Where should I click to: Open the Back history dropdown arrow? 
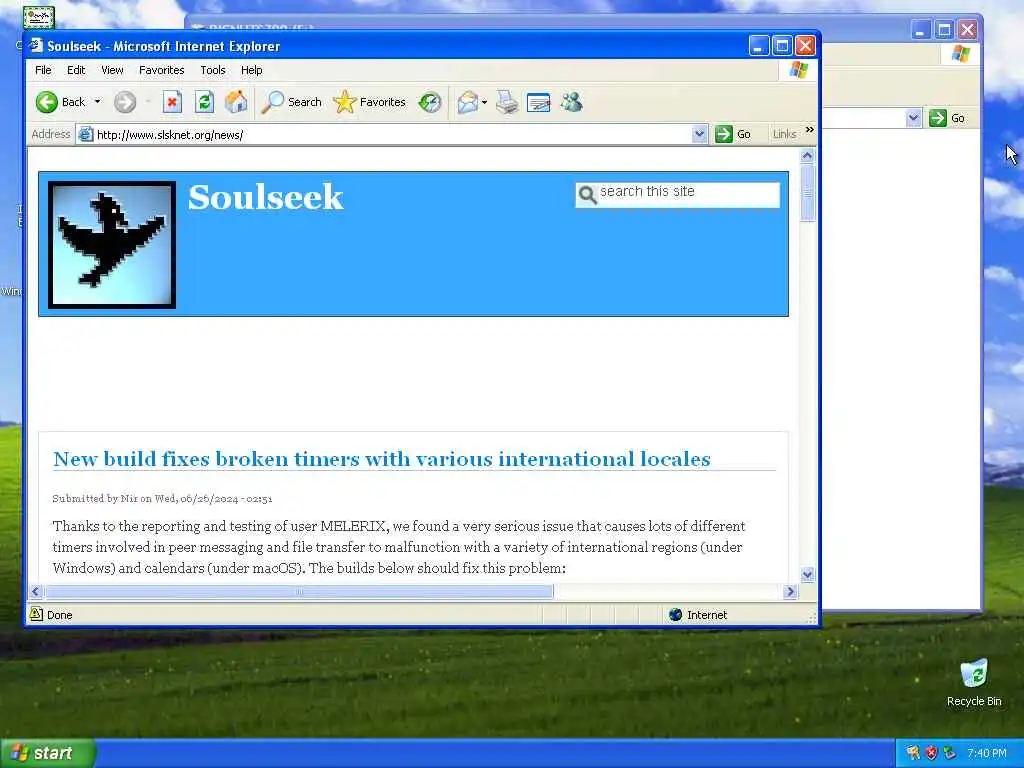[97, 102]
